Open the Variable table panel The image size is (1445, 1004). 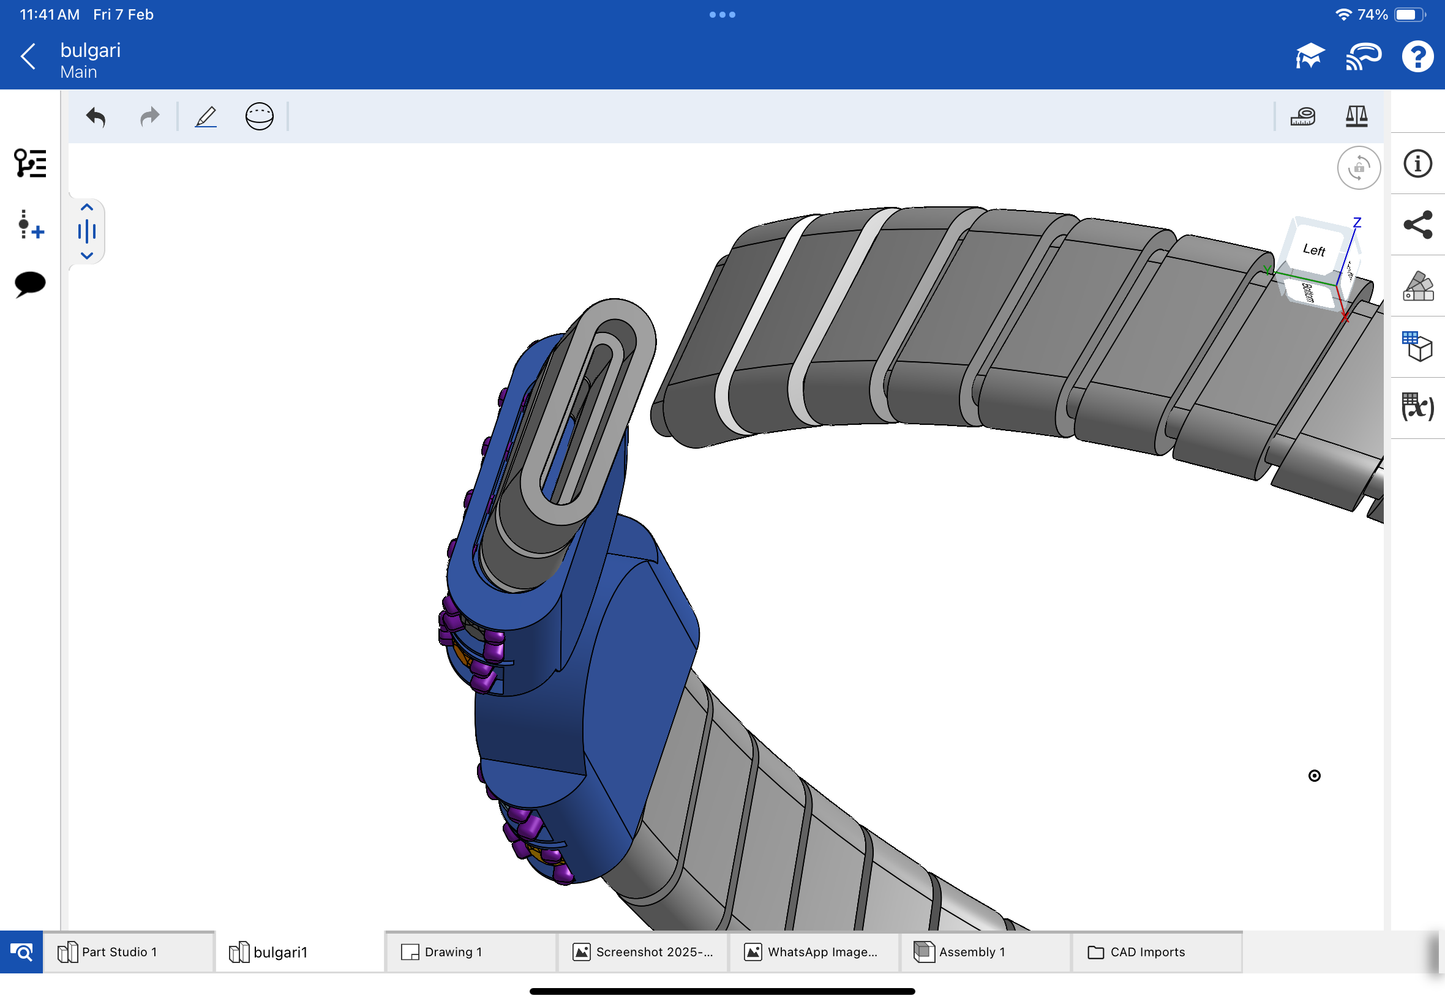tap(1417, 407)
